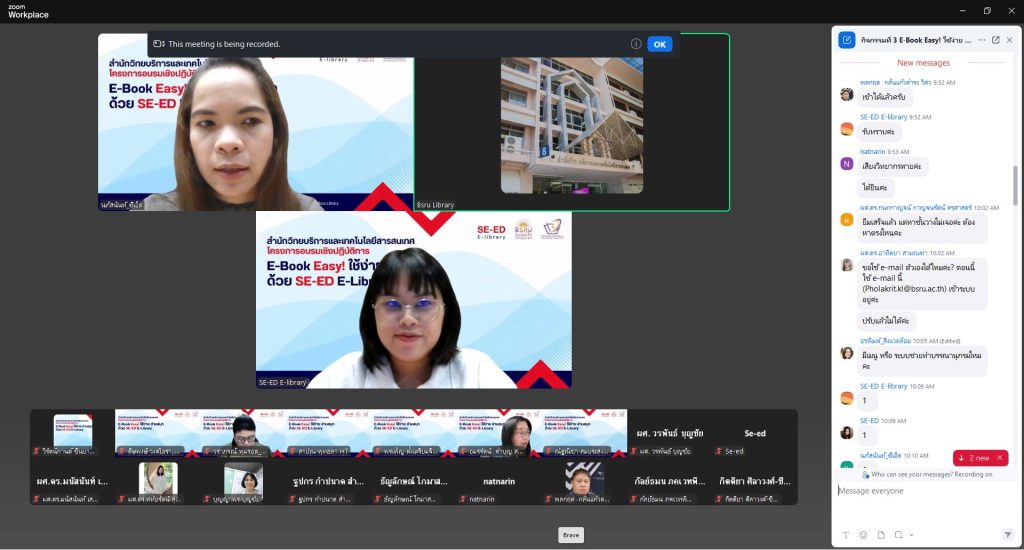1024x550 pixels.
Task: Expand screenshot options dropdown arrow
Action: 911,535
